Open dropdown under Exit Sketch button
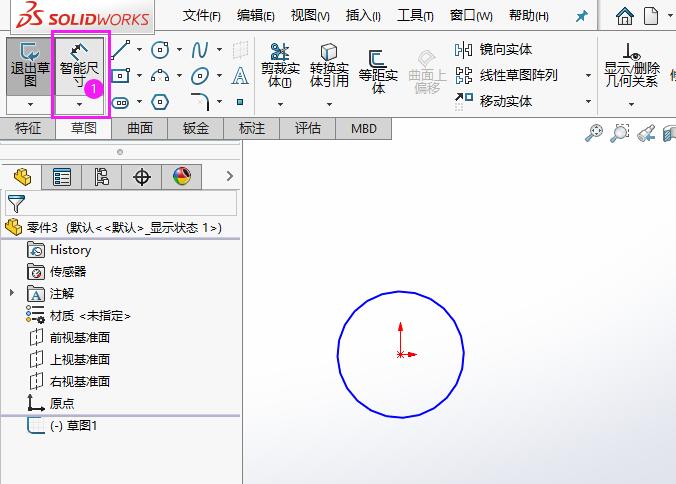Viewport: 676px width, 484px height. 30,104
